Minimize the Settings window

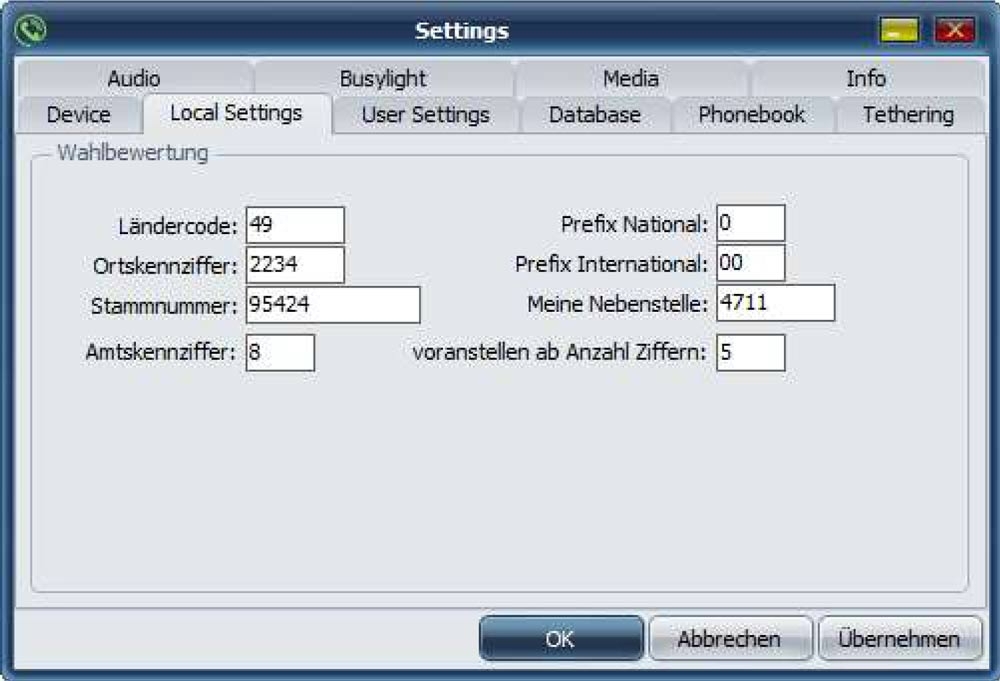click(900, 31)
